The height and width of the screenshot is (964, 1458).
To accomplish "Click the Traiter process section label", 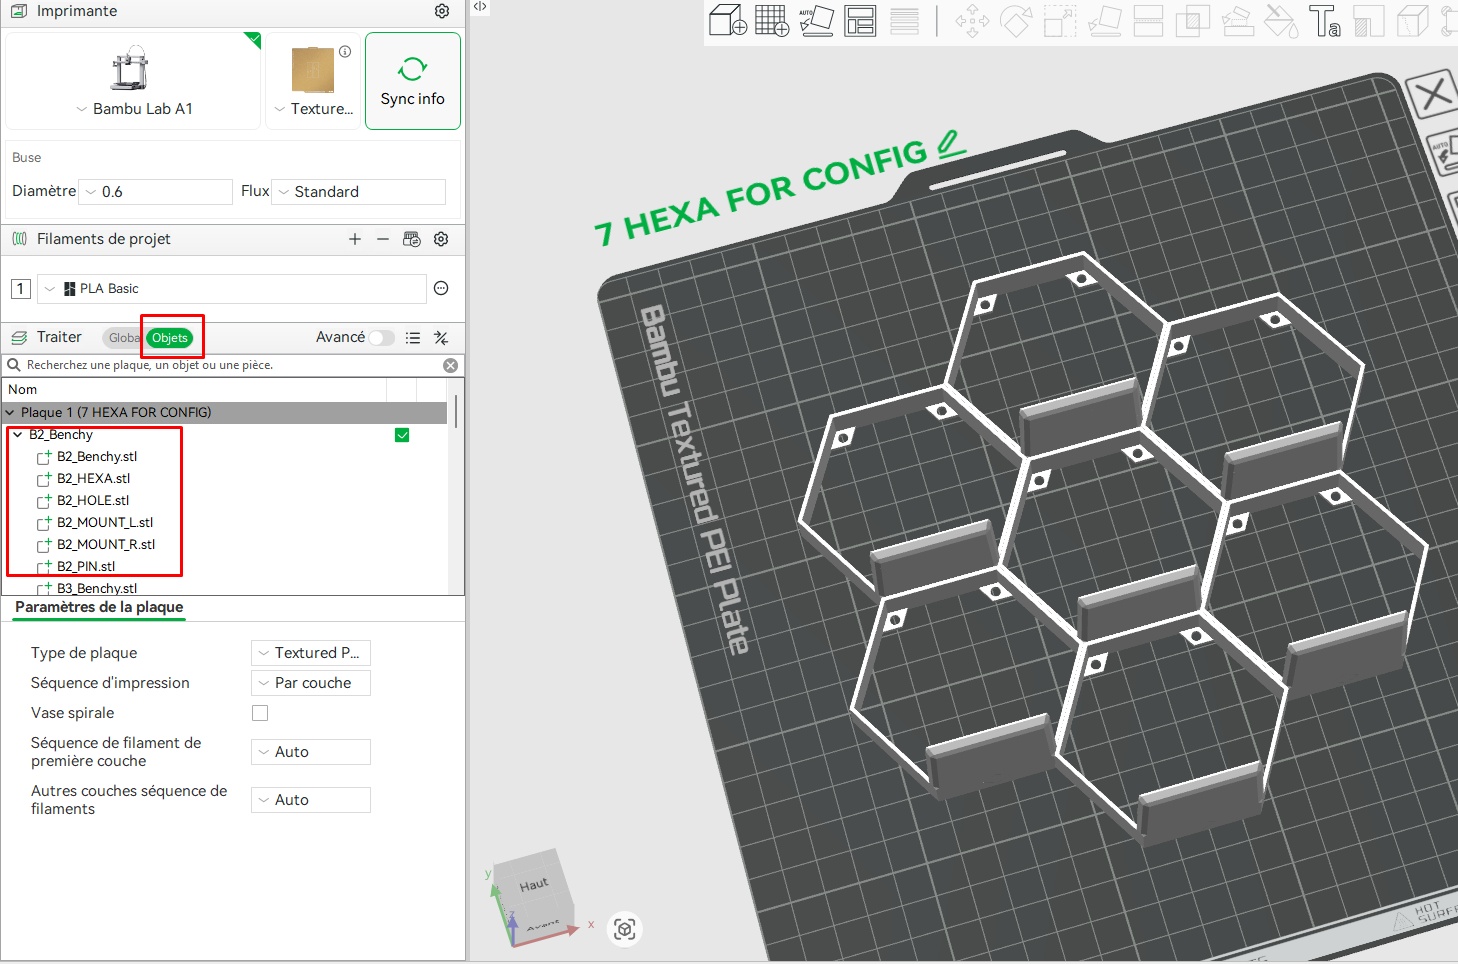I will 59,338.
